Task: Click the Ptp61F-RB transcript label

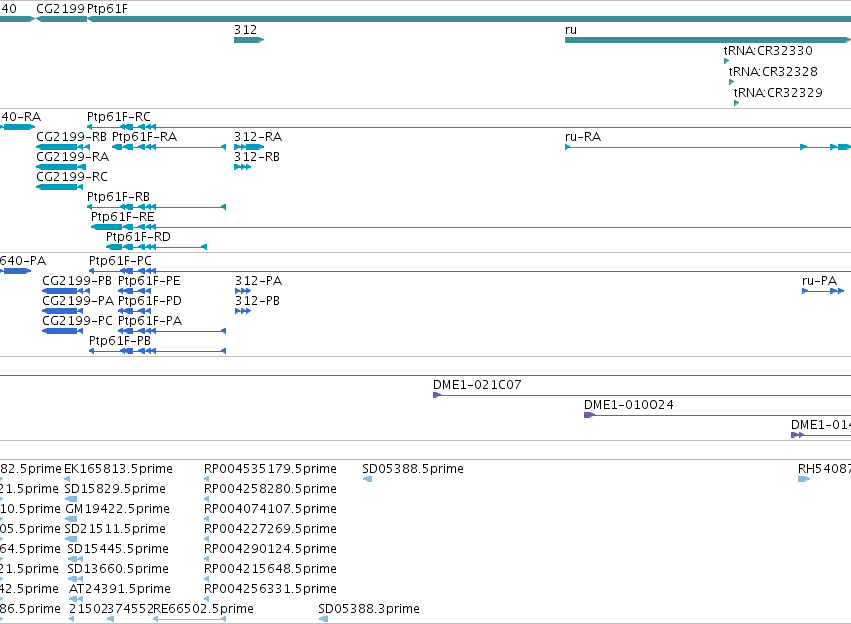Action: pos(118,197)
